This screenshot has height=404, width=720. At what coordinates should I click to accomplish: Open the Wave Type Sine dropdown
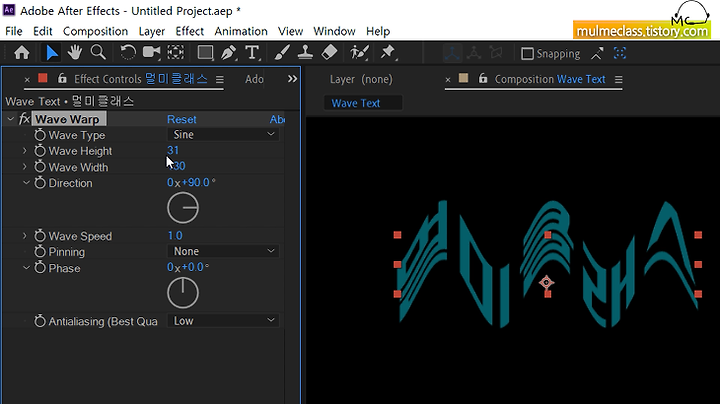(223, 135)
